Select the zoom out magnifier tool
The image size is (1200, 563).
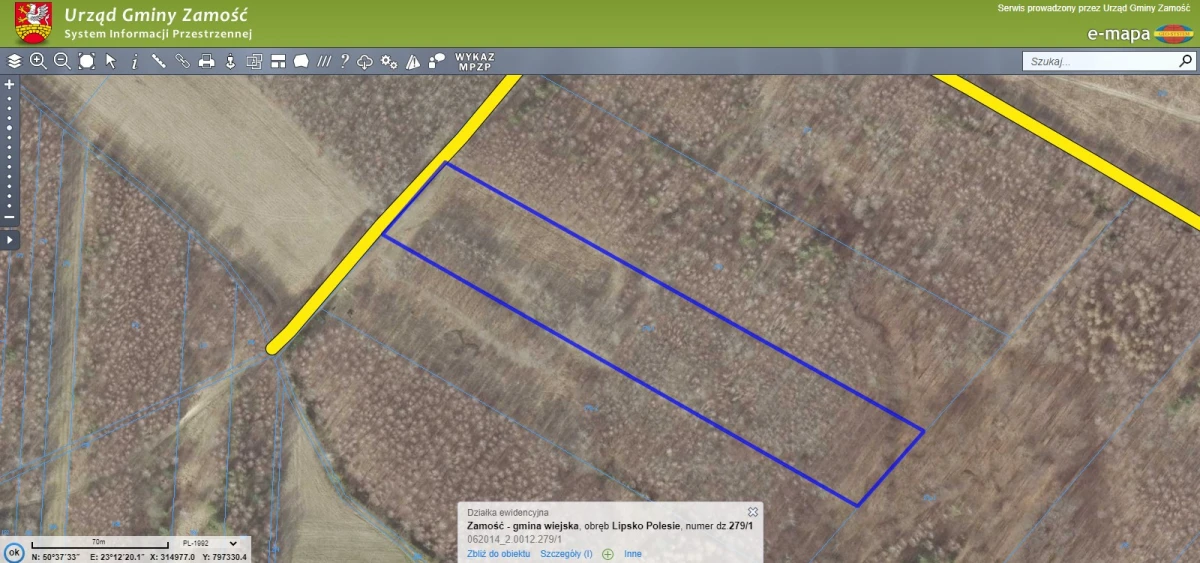coord(62,61)
